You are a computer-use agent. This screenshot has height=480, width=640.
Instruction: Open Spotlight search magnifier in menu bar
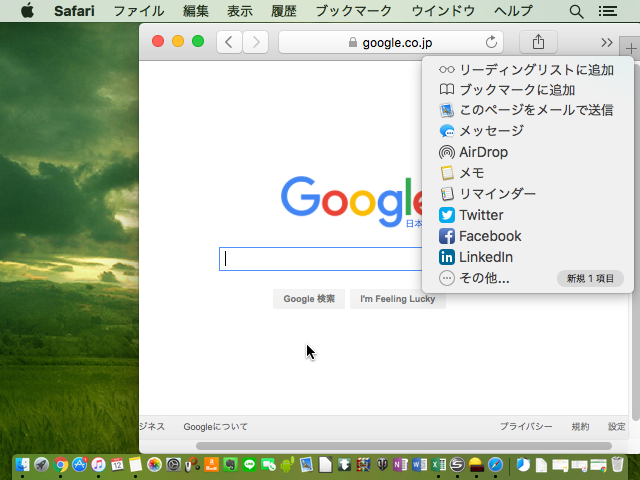[x=576, y=11]
